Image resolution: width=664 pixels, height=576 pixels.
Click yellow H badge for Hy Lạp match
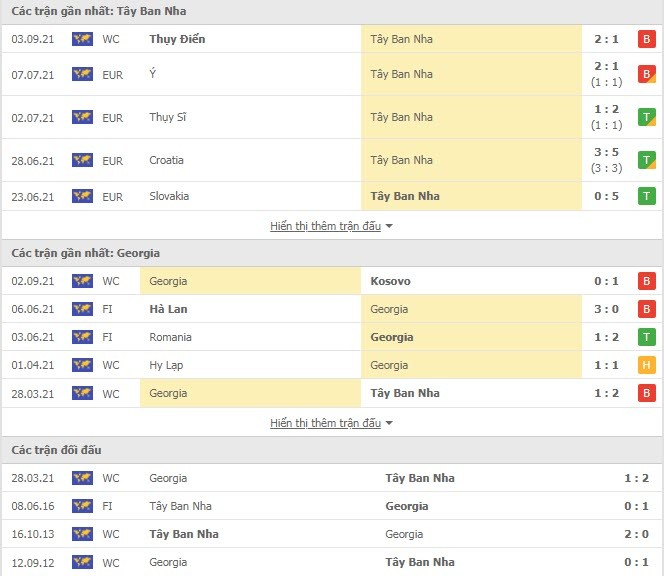tap(646, 365)
